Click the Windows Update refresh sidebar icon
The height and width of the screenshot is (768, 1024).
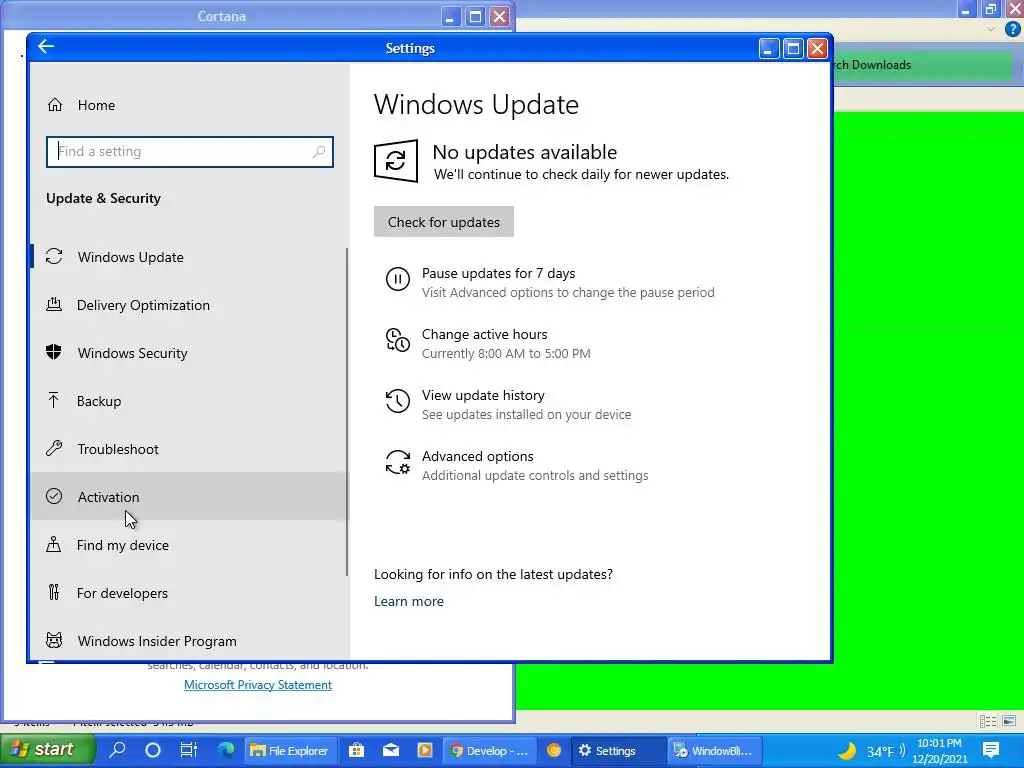54,257
